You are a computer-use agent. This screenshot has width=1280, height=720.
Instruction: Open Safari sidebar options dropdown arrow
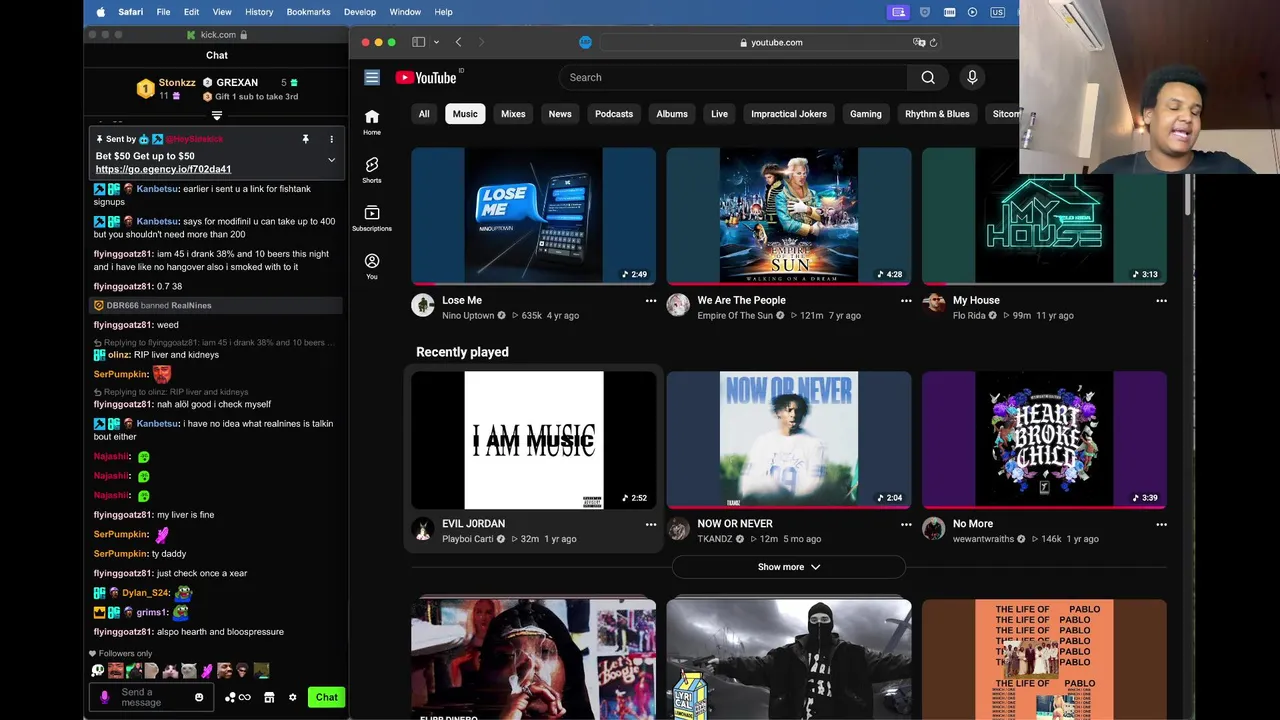click(436, 42)
